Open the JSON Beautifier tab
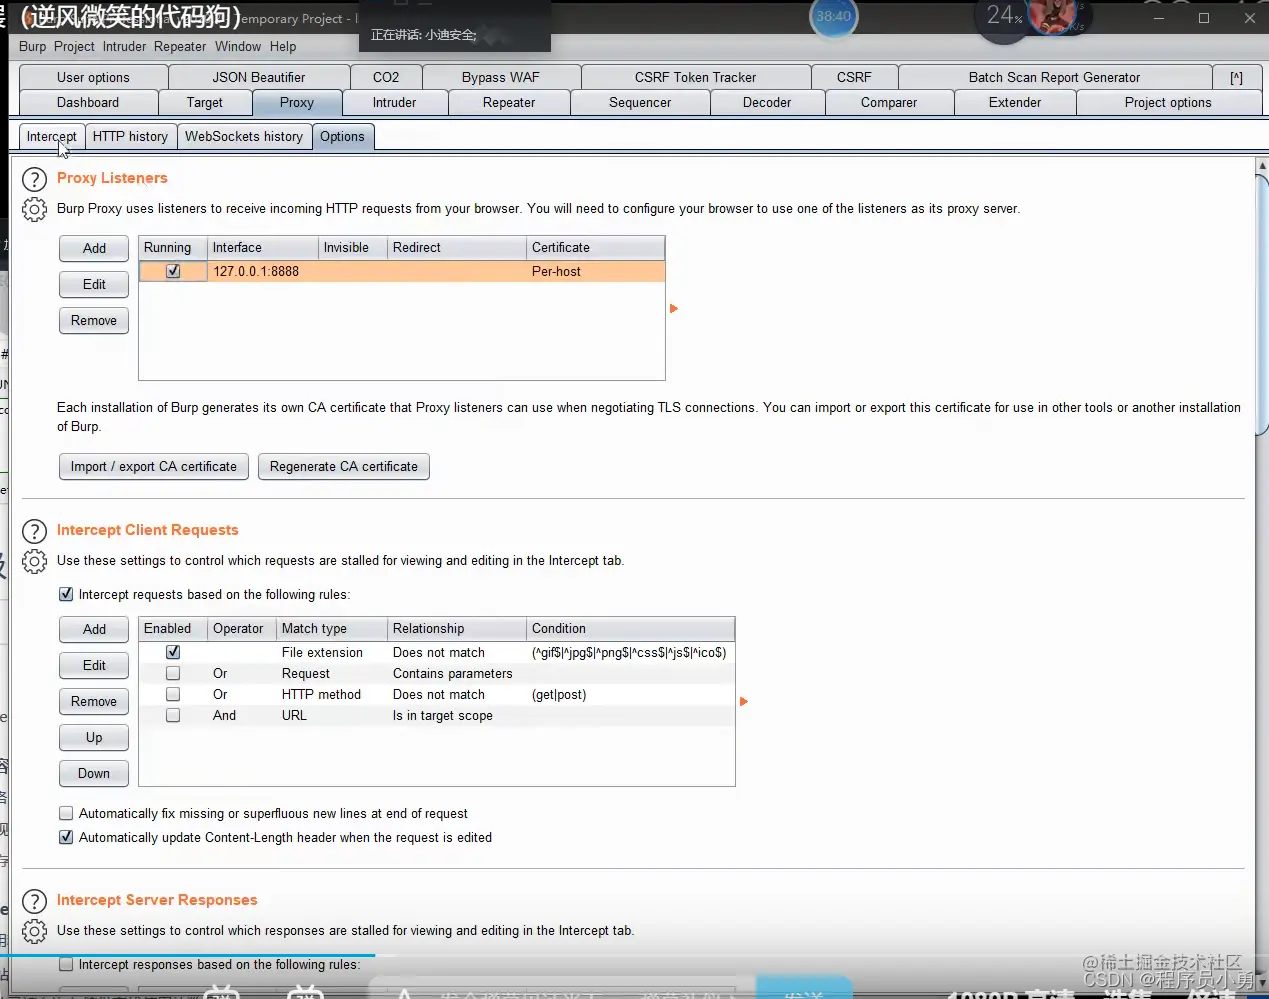Viewport: 1269px width, 999px height. click(x=259, y=77)
